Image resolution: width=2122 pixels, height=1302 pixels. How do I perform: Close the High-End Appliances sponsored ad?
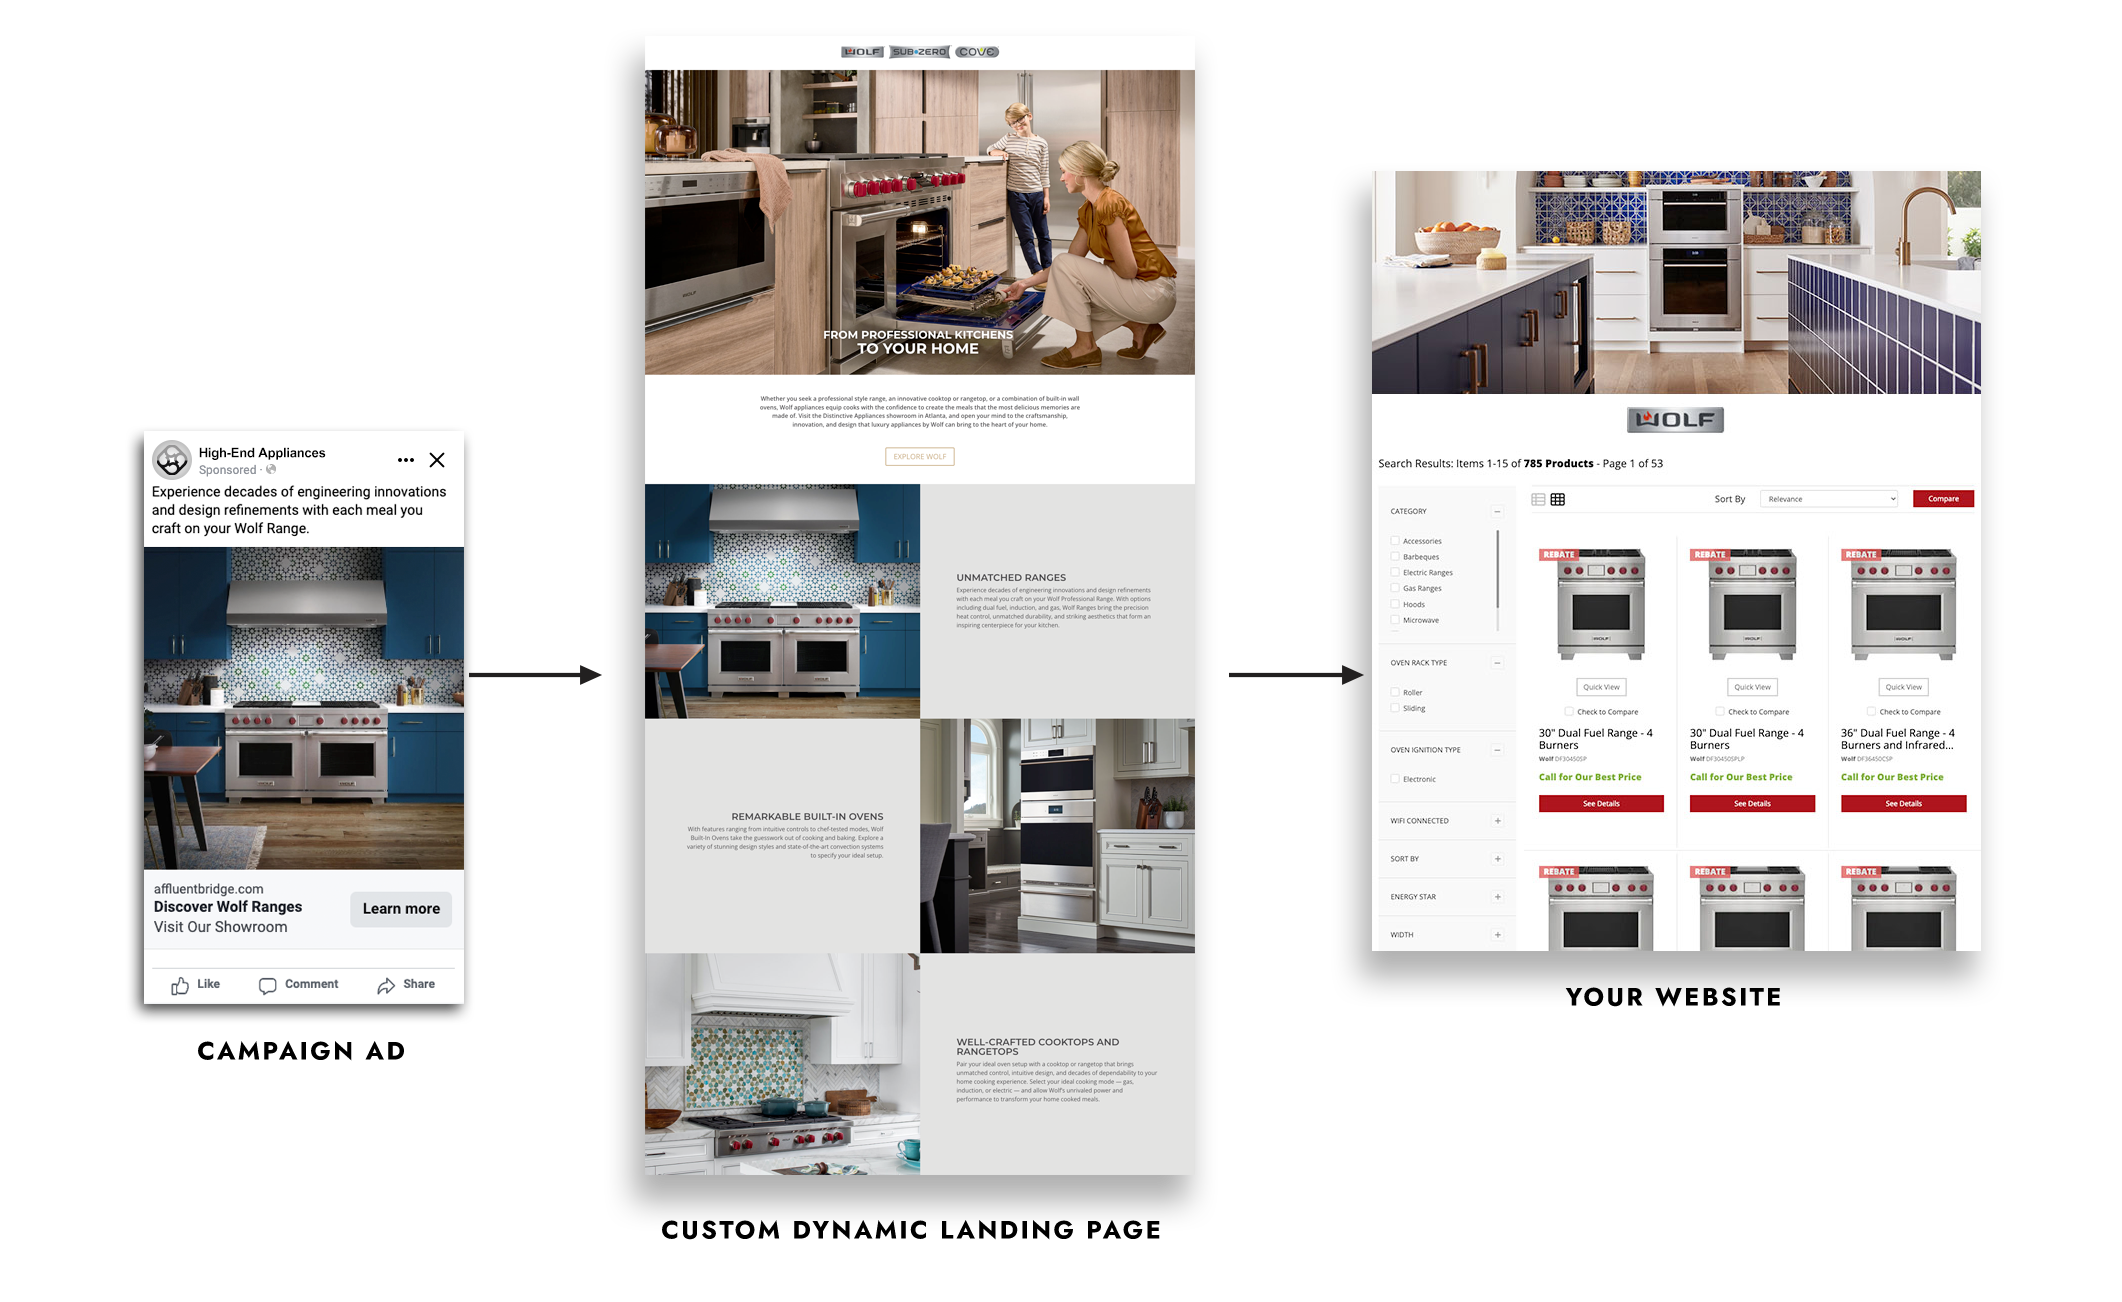coord(437,460)
